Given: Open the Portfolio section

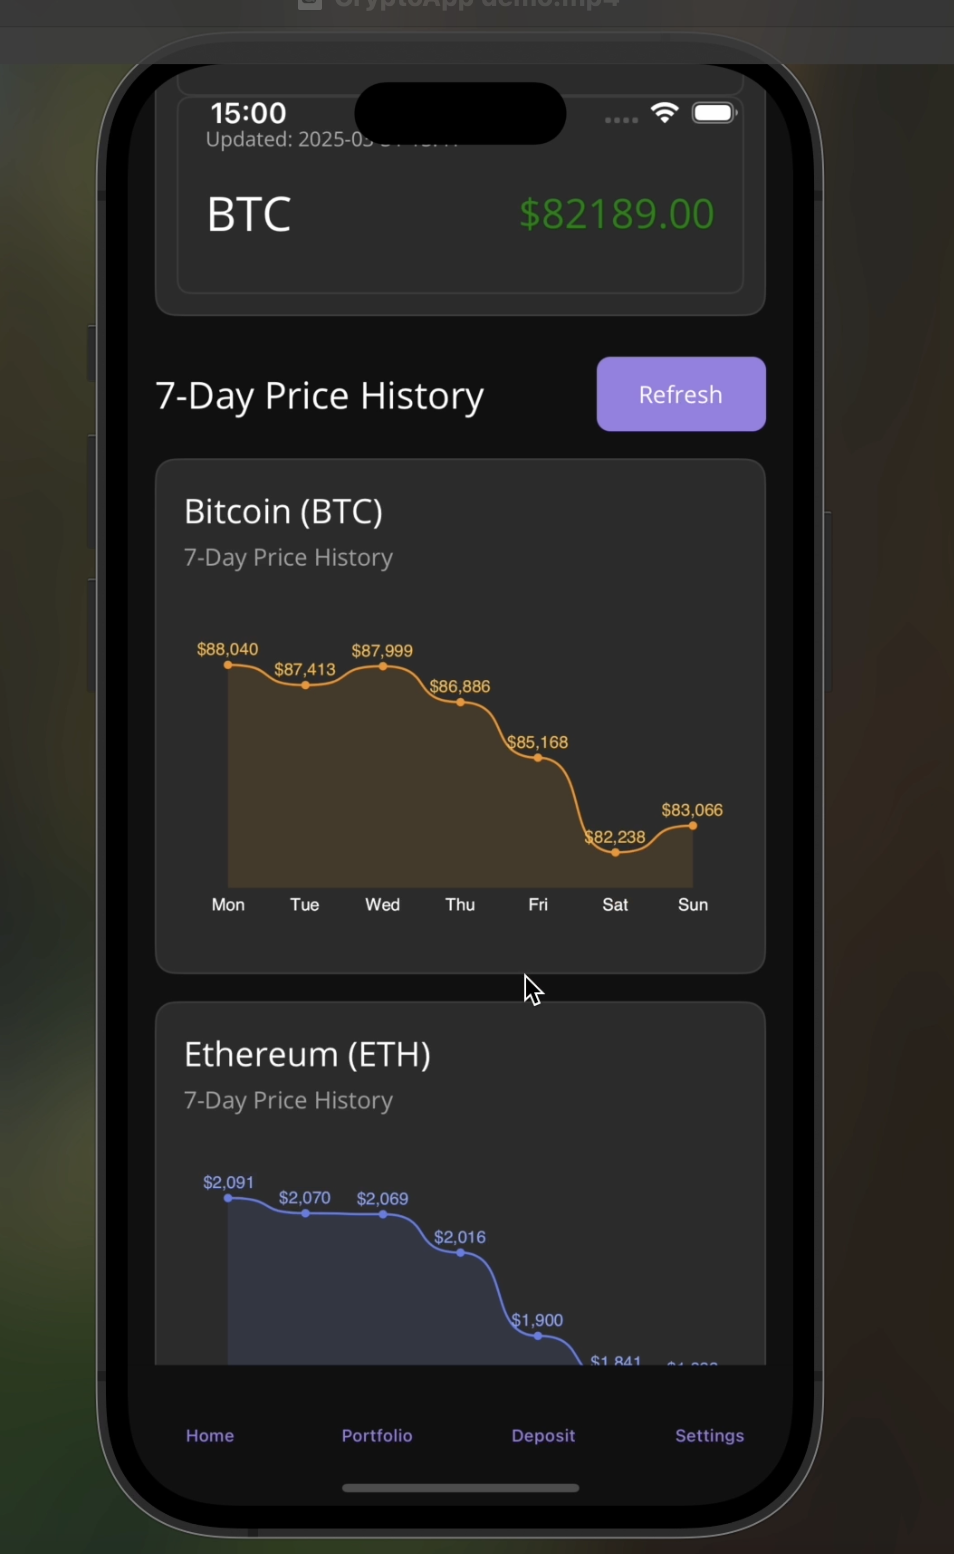Looking at the screenshot, I should click(377, 1435).
